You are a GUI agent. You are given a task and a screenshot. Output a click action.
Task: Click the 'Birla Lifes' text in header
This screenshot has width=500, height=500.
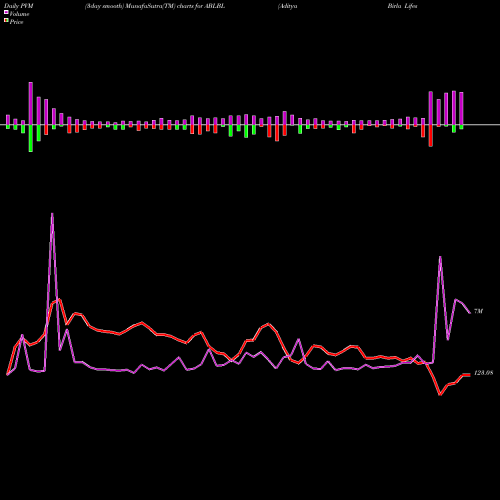402,6
